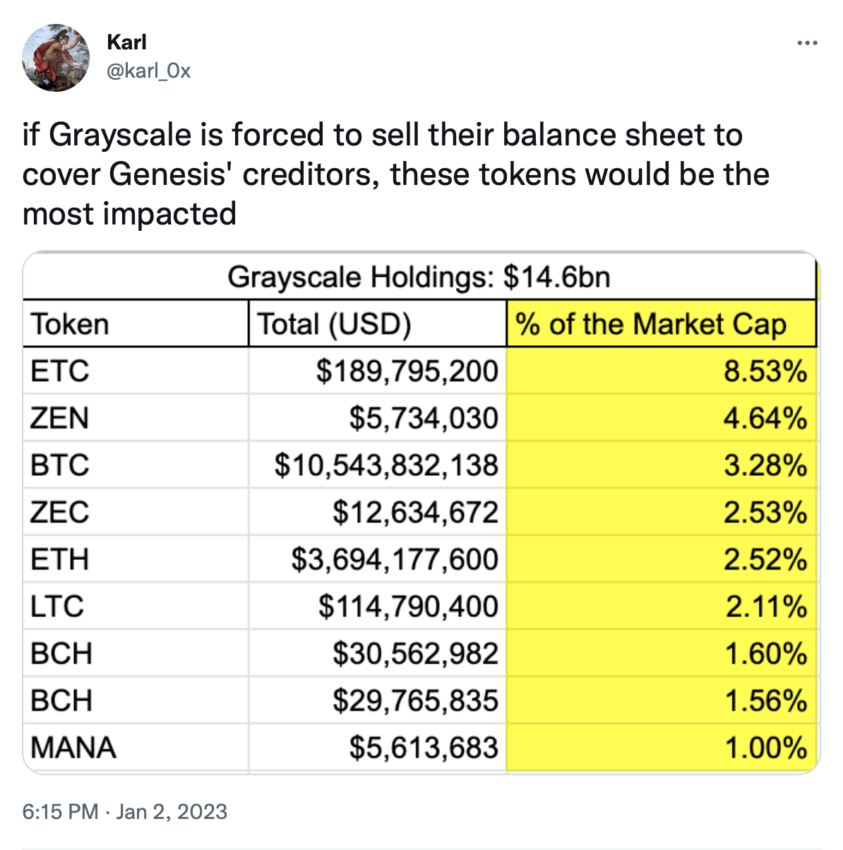Image resolution: width=843 pixels, height=850 pixels.
Task: Click the LTC $114,790,400 value
Action: 408,606
